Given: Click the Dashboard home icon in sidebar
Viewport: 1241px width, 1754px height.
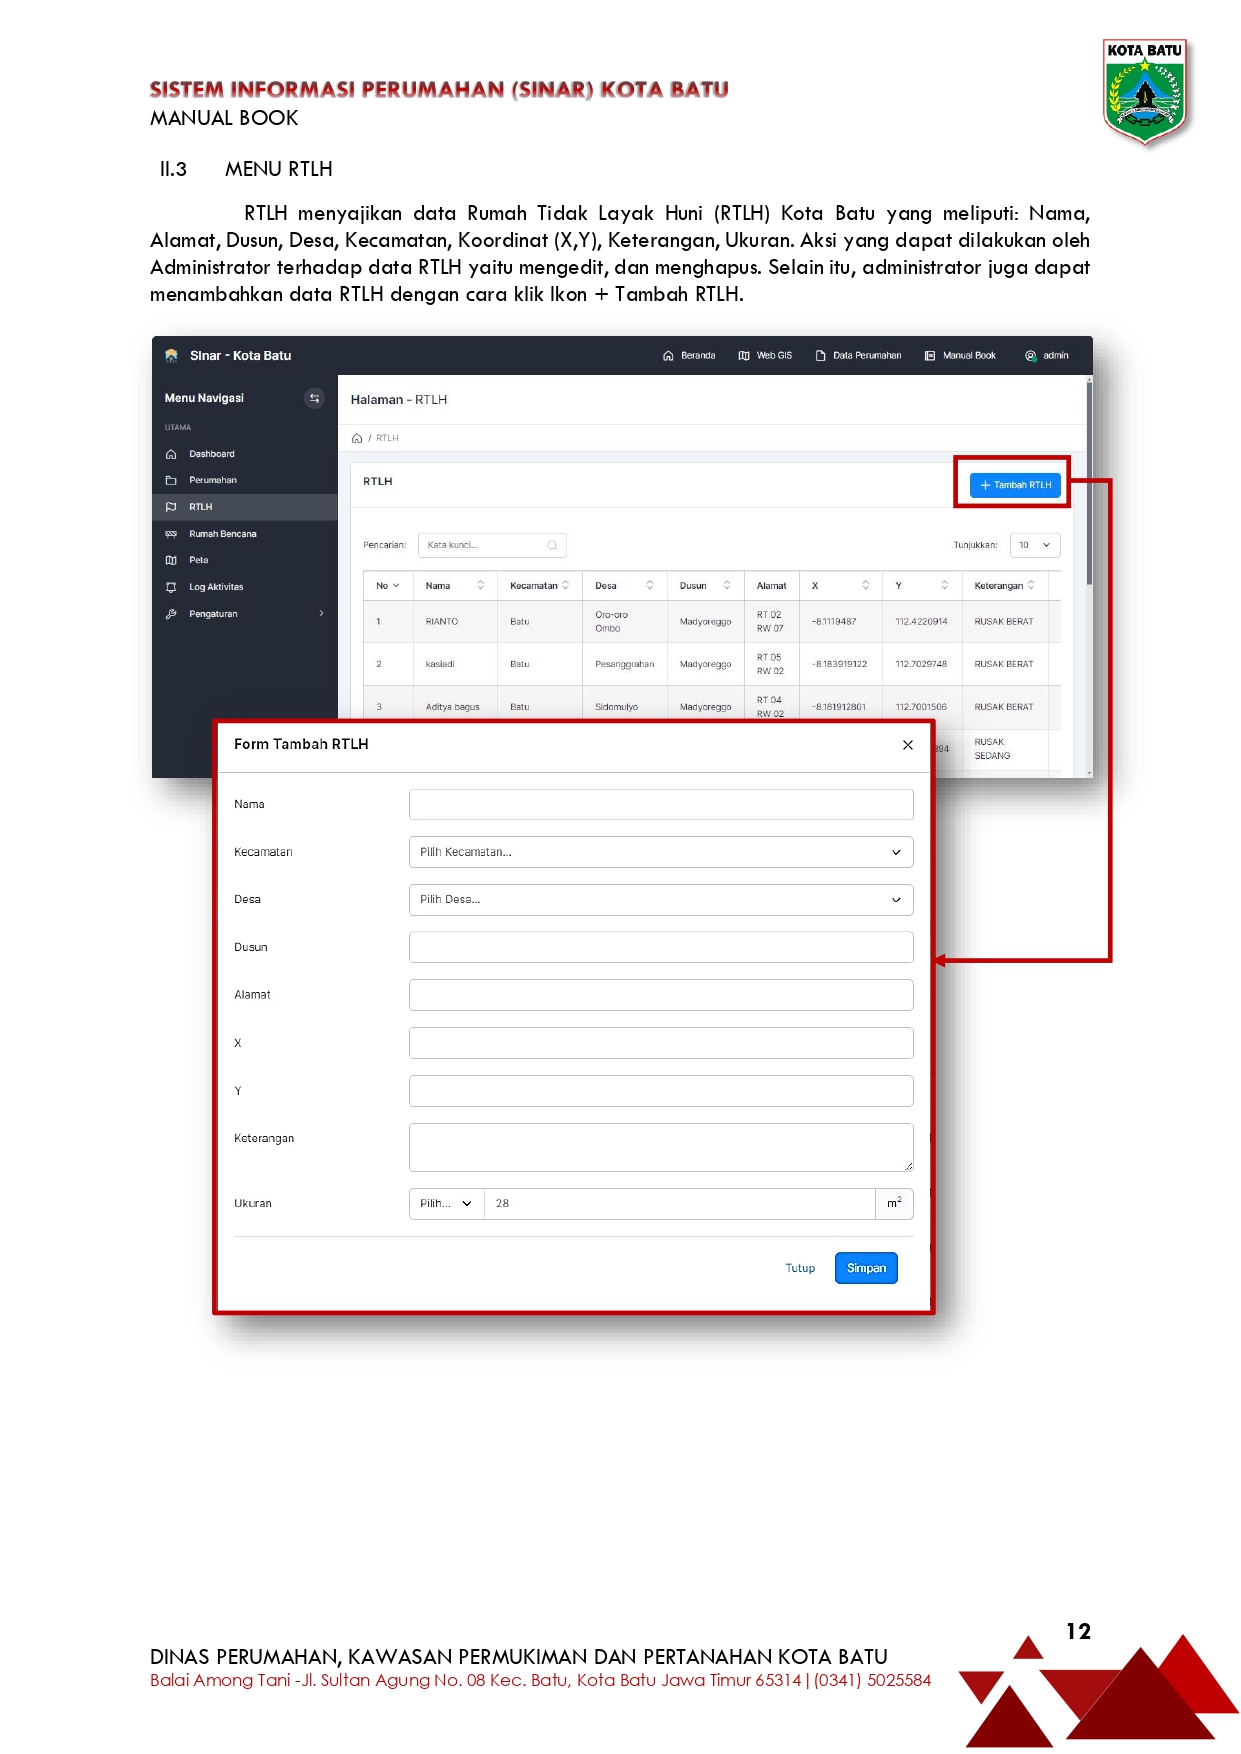Looking at the screenshot, I should click(x=171, y=454).
